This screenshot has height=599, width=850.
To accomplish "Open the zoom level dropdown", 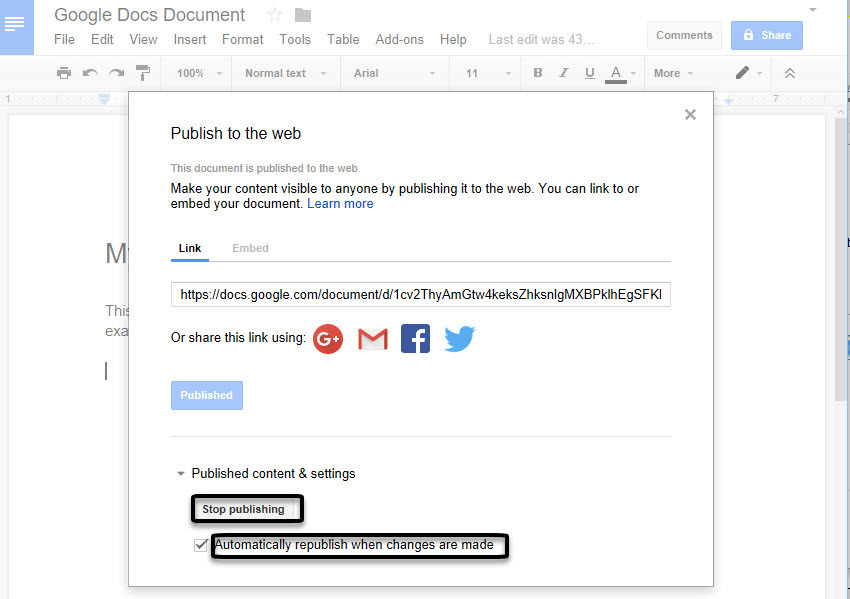I will (196, 73).
